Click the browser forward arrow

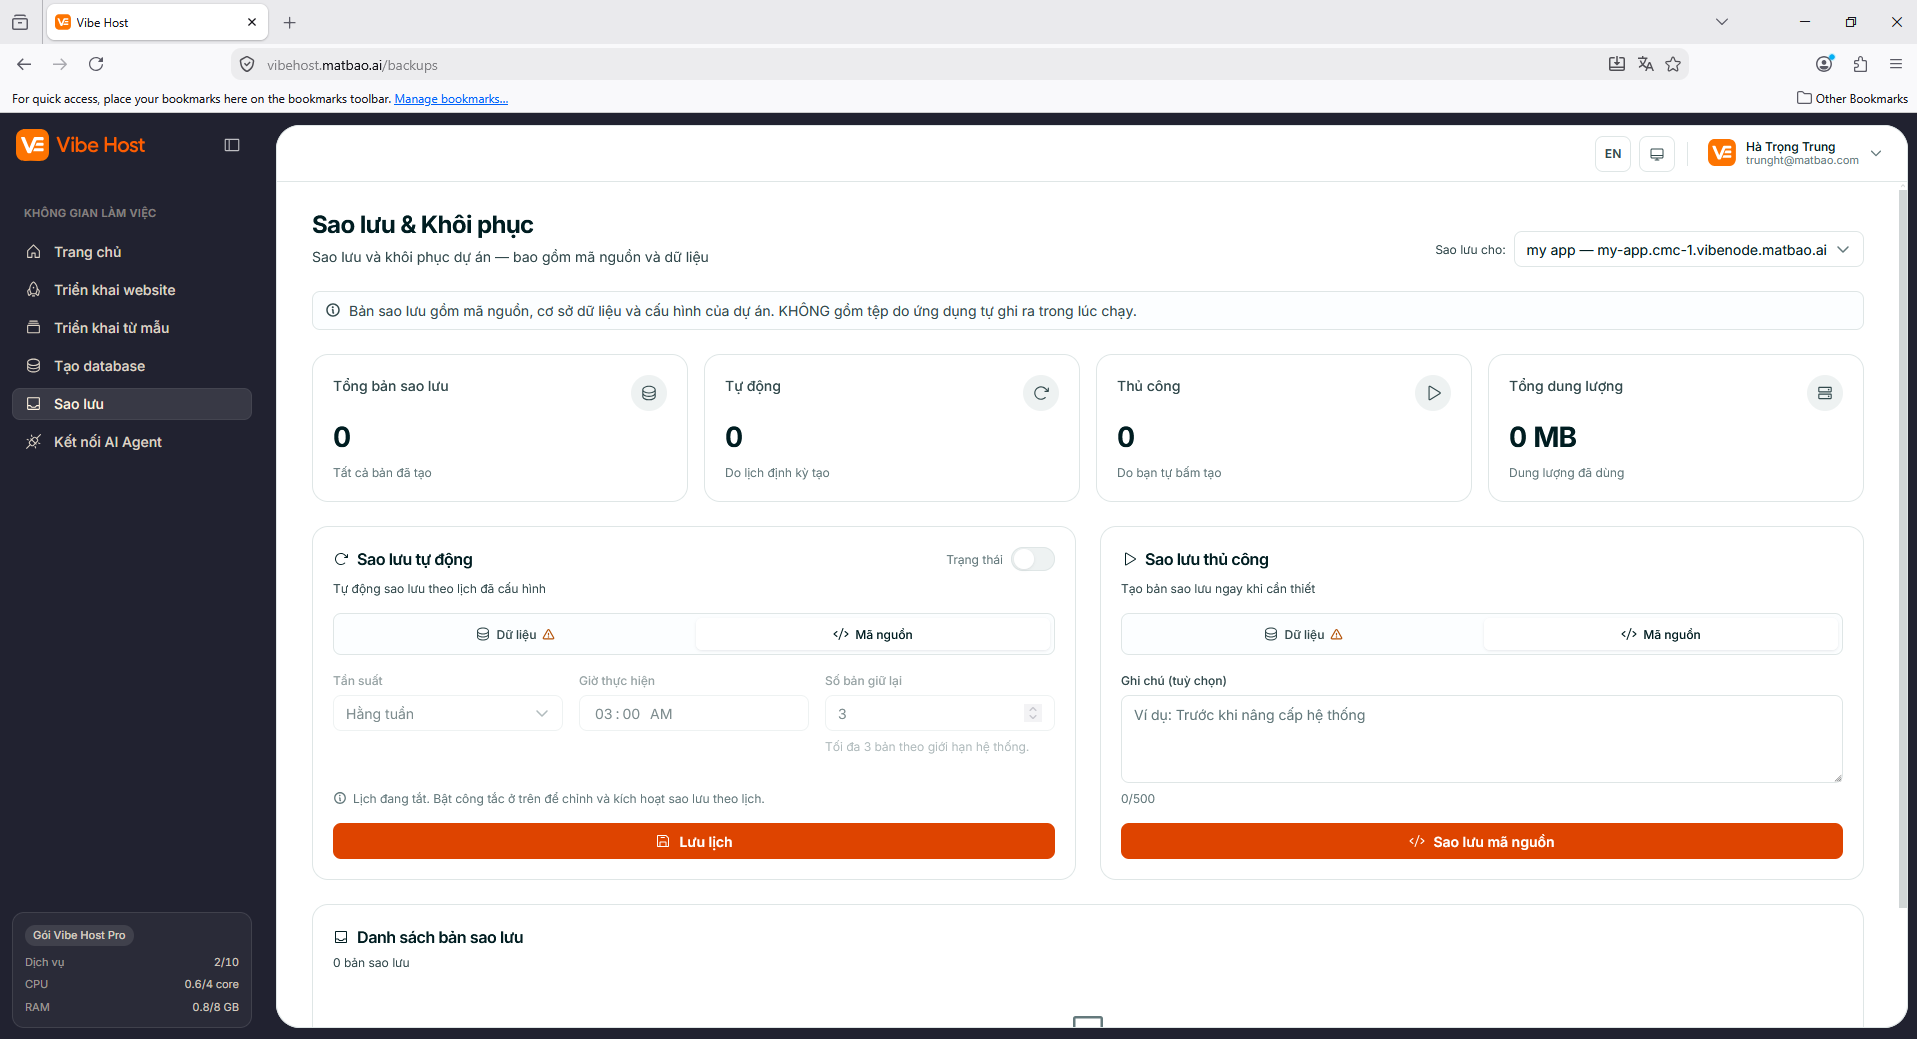coord(60,64)
